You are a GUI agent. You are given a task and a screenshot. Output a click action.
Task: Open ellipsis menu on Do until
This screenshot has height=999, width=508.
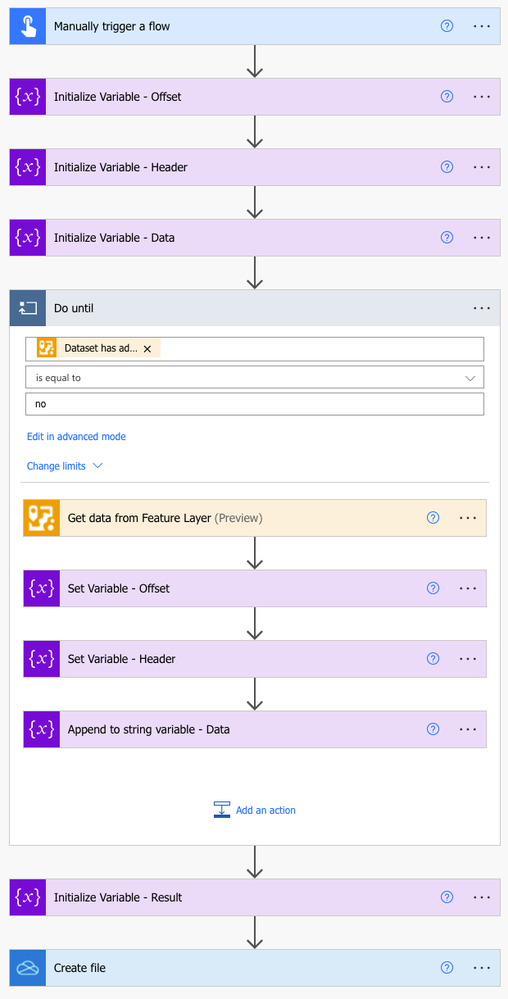(482, 308)
